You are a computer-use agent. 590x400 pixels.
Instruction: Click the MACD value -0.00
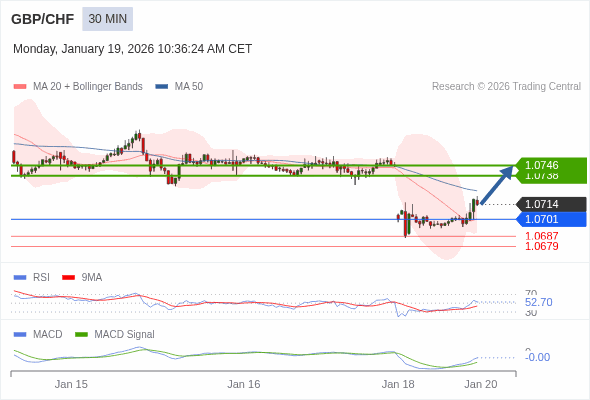pos(537,357)
